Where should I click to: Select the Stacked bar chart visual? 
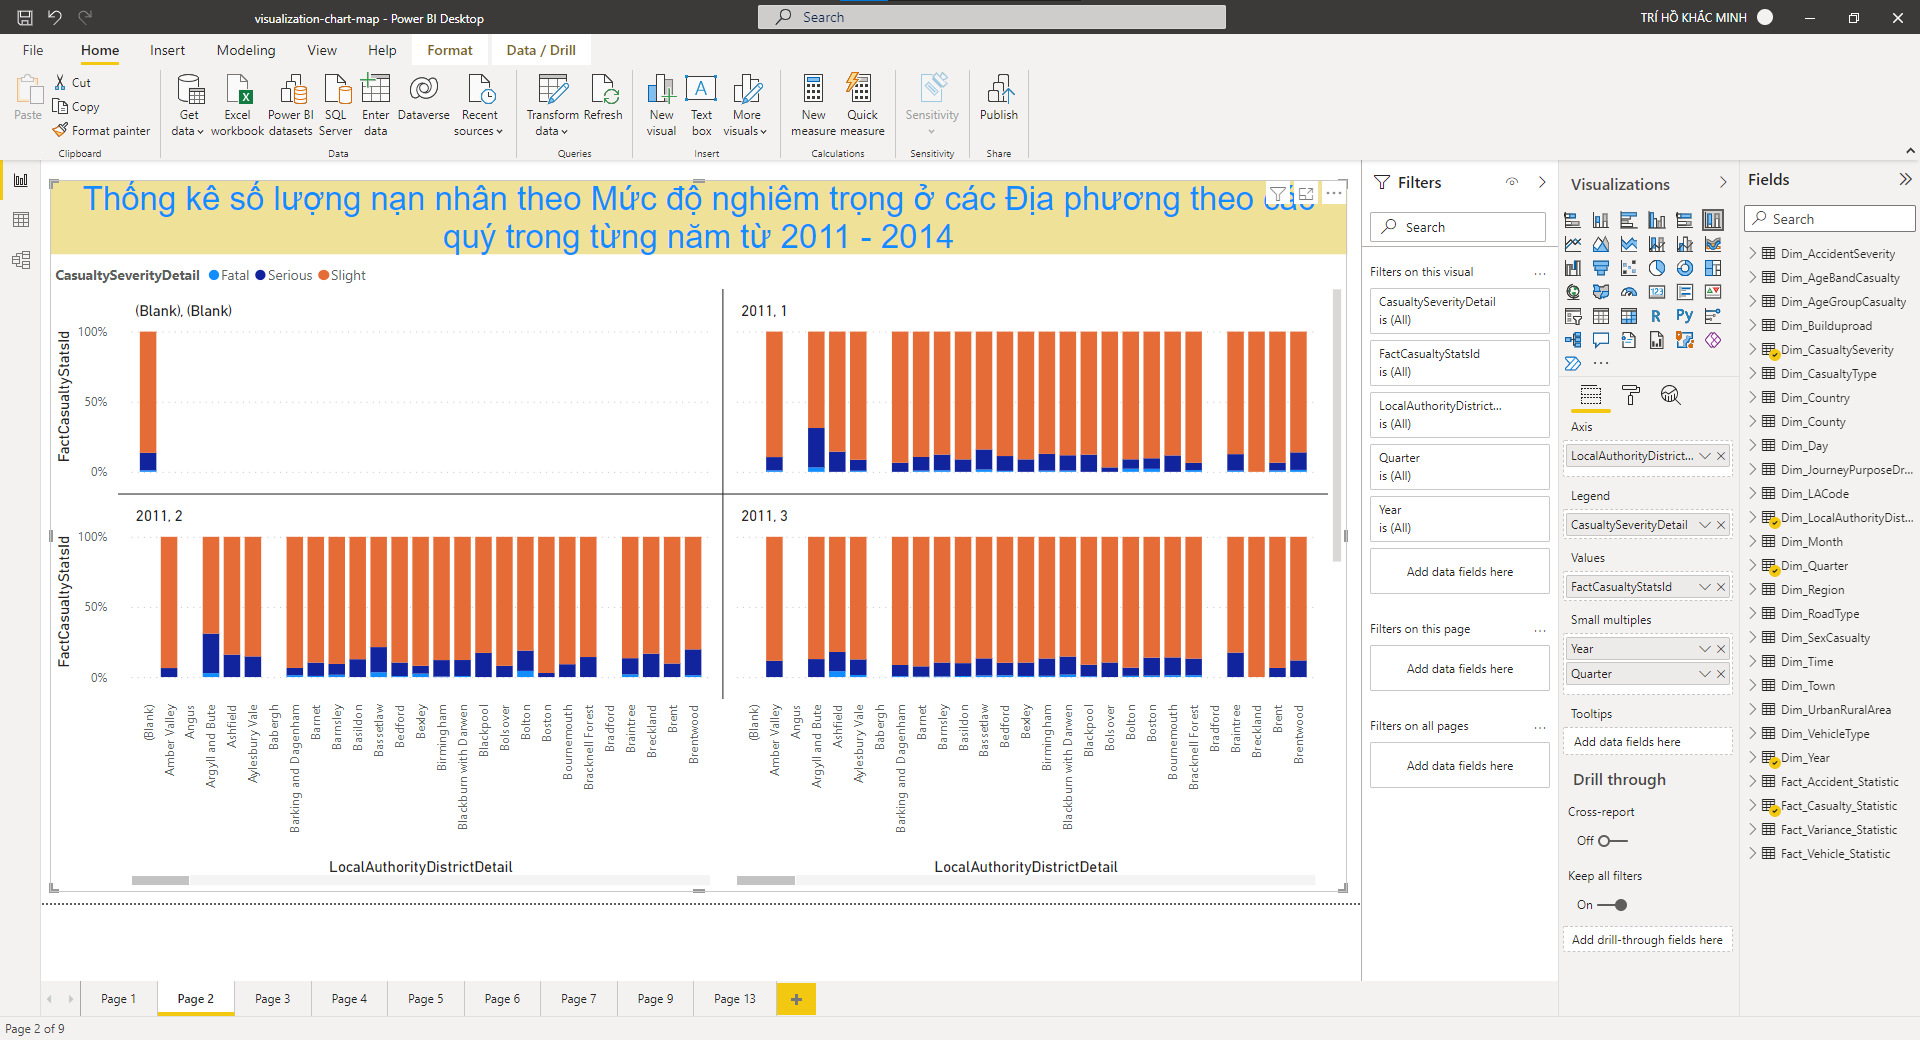point(1573,220)
